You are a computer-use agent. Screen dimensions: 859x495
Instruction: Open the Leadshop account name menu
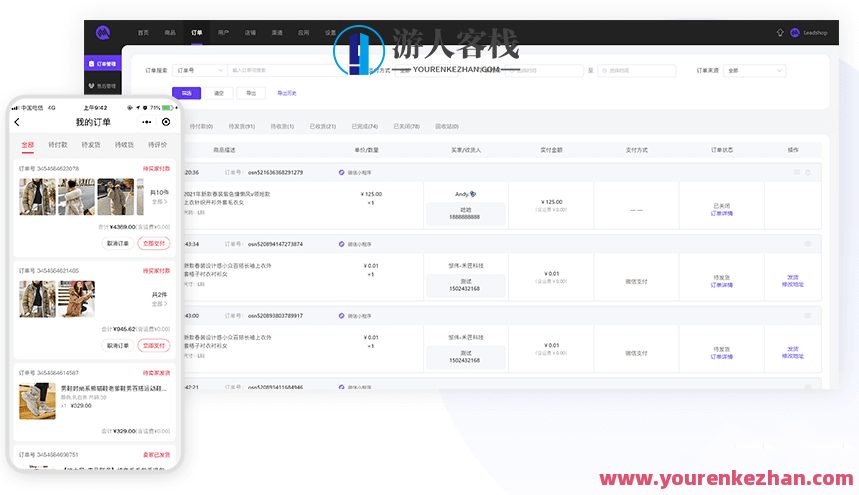pos(815,33)
